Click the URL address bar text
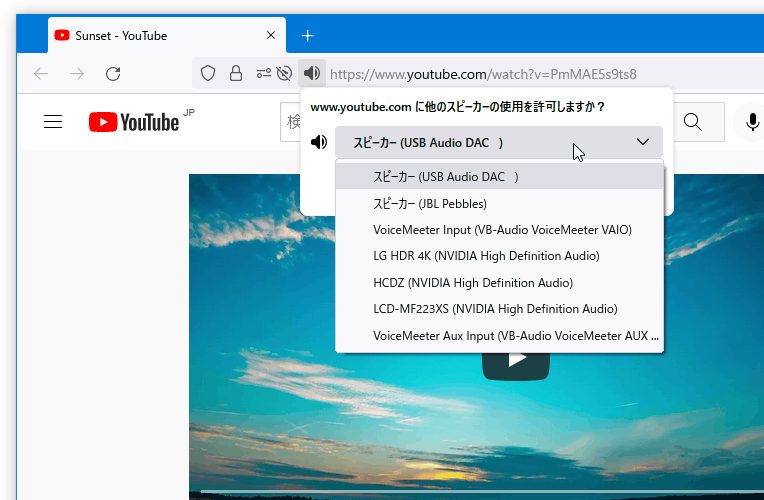Screen dimensions: 764x500 click(483, 74)
